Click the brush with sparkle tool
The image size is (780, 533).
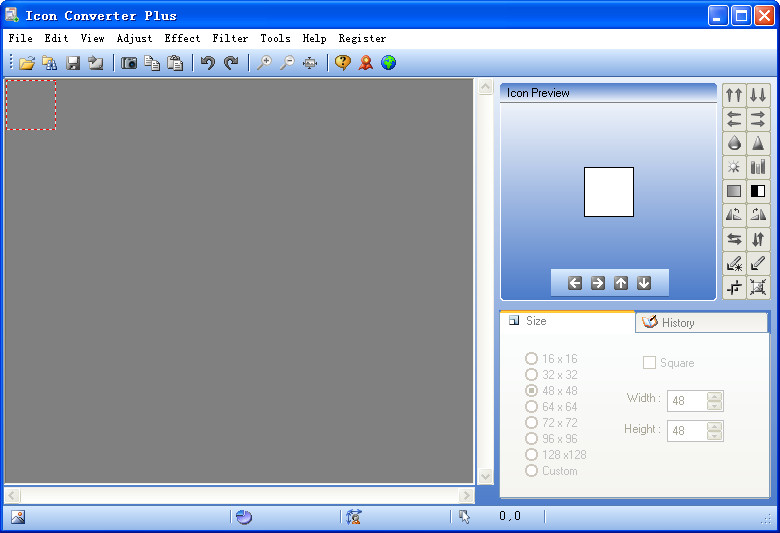click(x=734, y=263)
